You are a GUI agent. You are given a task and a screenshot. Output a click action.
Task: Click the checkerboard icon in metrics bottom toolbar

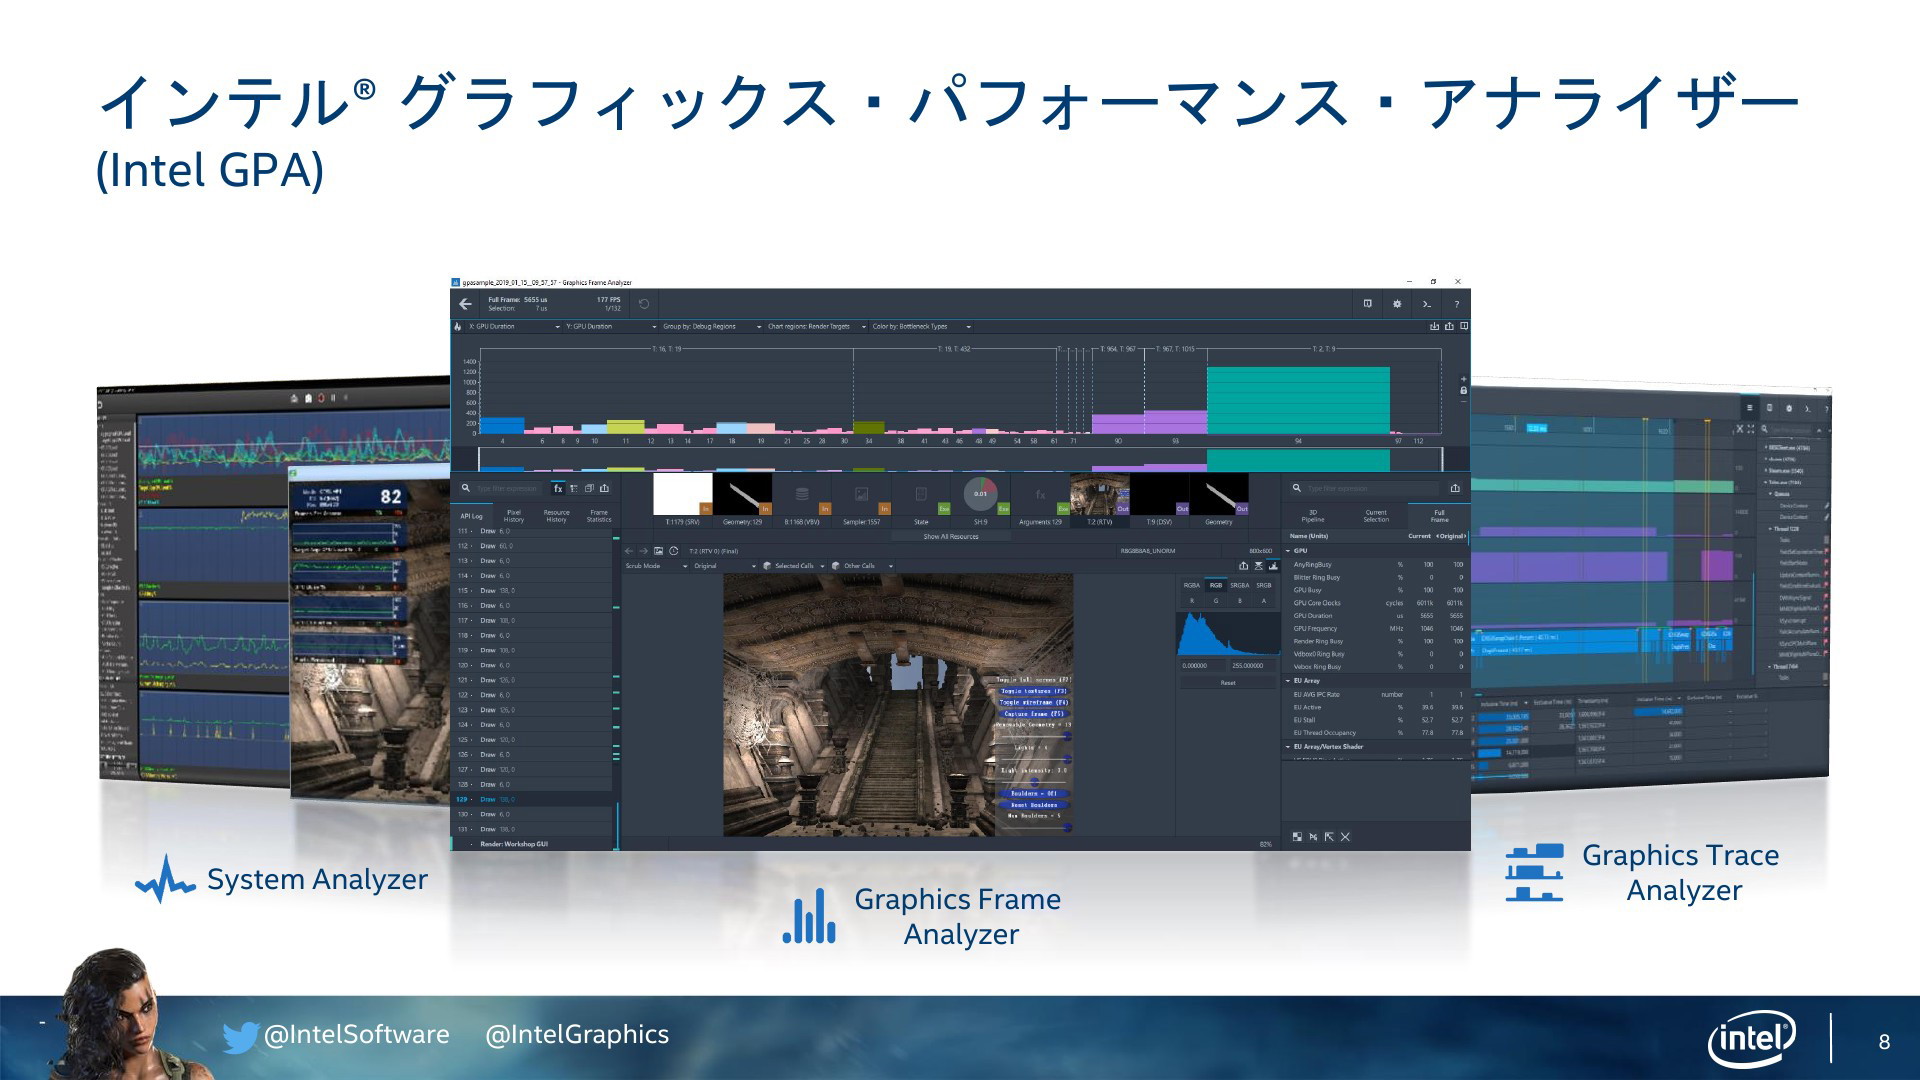click(x=1297, y=837)
